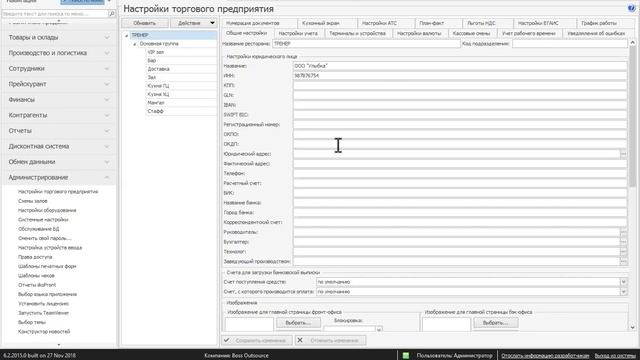Open Счет поступления средств dropdown
The height and width of the screenshot is (360, 640).
(623, 282)
